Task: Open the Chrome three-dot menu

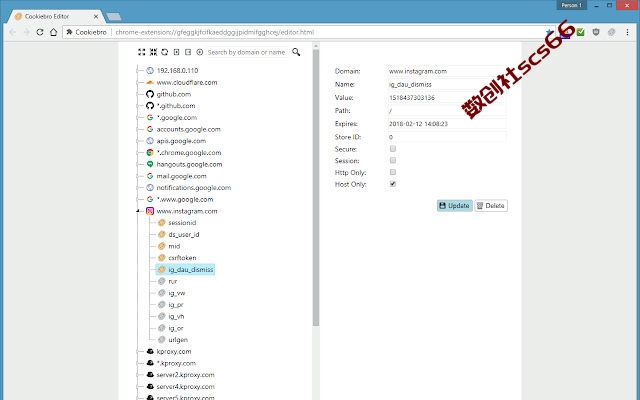Action: click(x=627, y=32)
